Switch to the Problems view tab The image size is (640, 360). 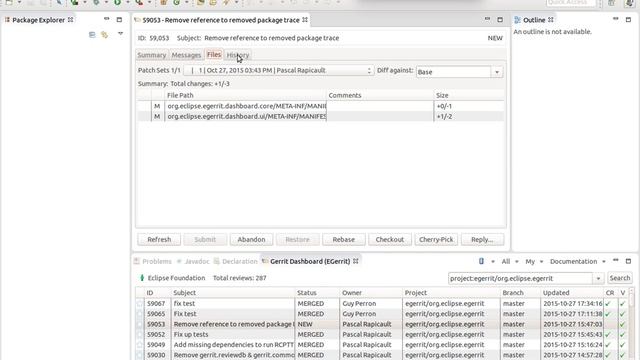pyautogui.click(x=153, y=261)
